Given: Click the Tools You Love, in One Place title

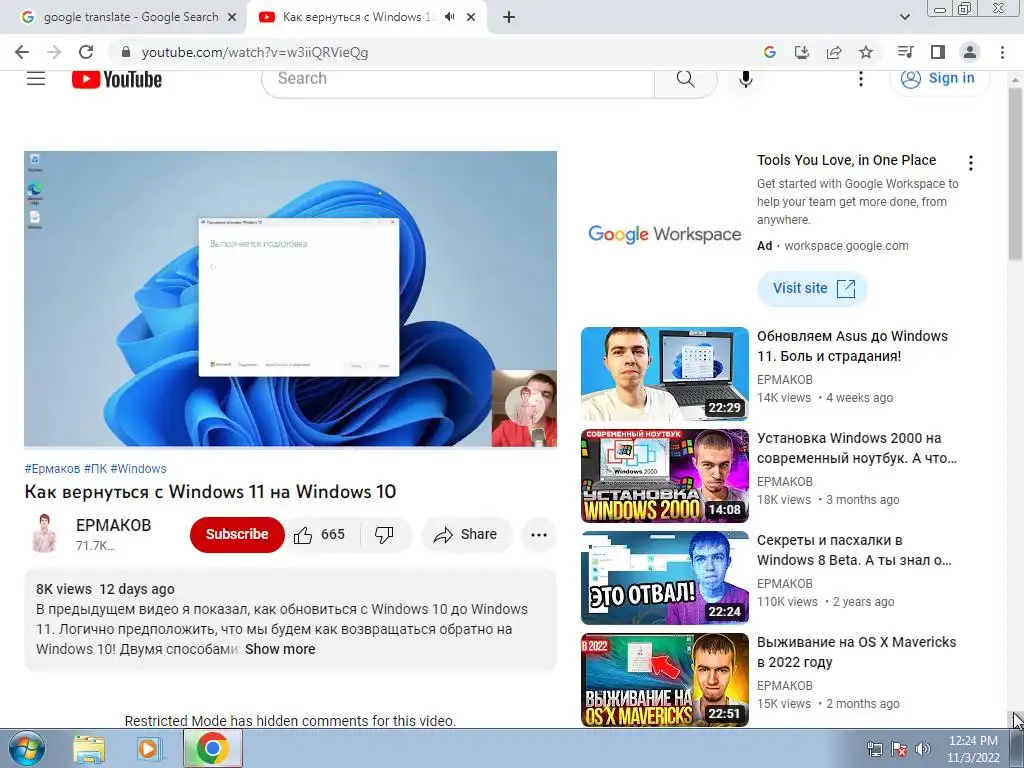Looking at the screenshot, I should 846,160.
